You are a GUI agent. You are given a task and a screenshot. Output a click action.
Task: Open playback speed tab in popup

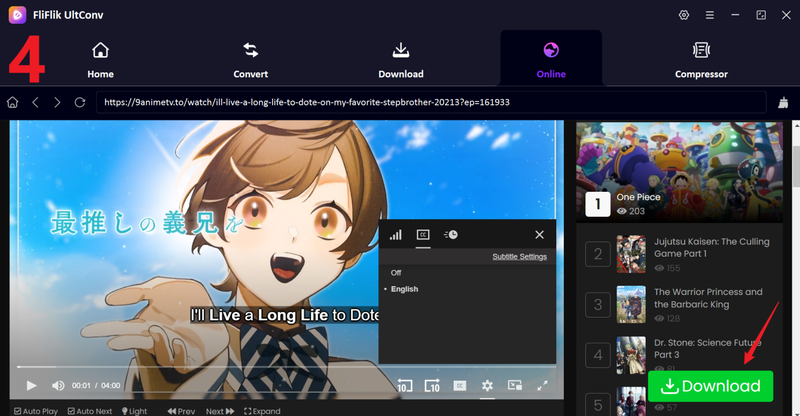pyautogui.click(x=451, y=235)
